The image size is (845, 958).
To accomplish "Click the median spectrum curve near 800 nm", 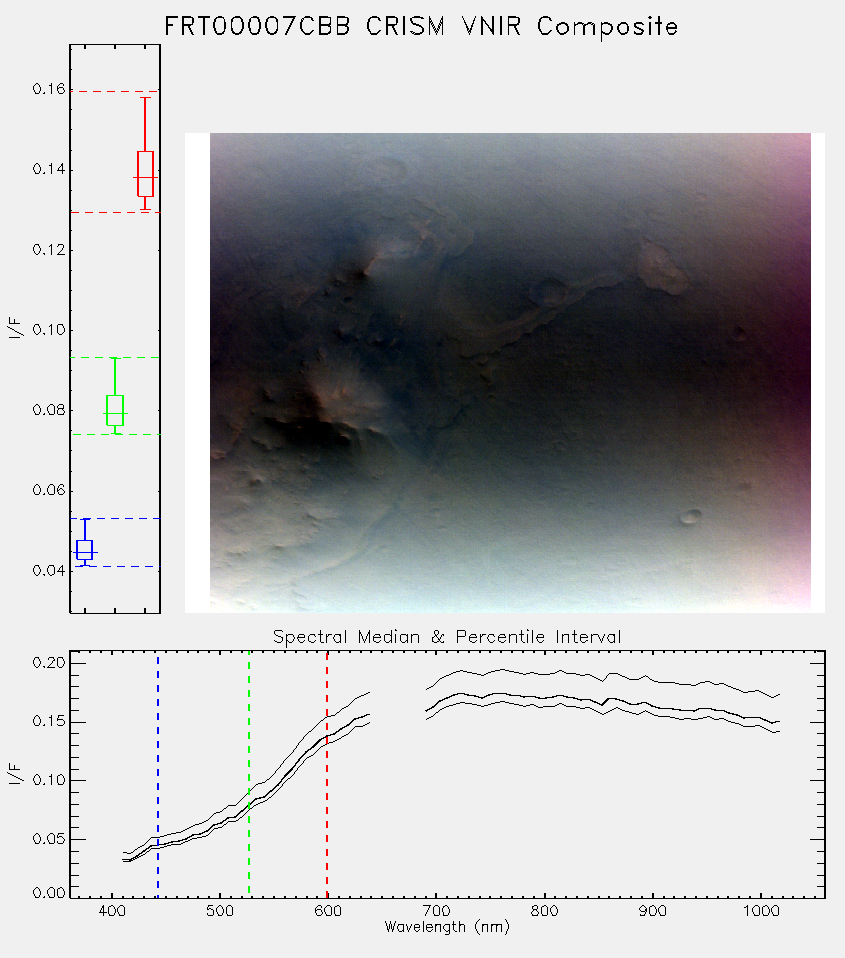I will pos(544,697).
